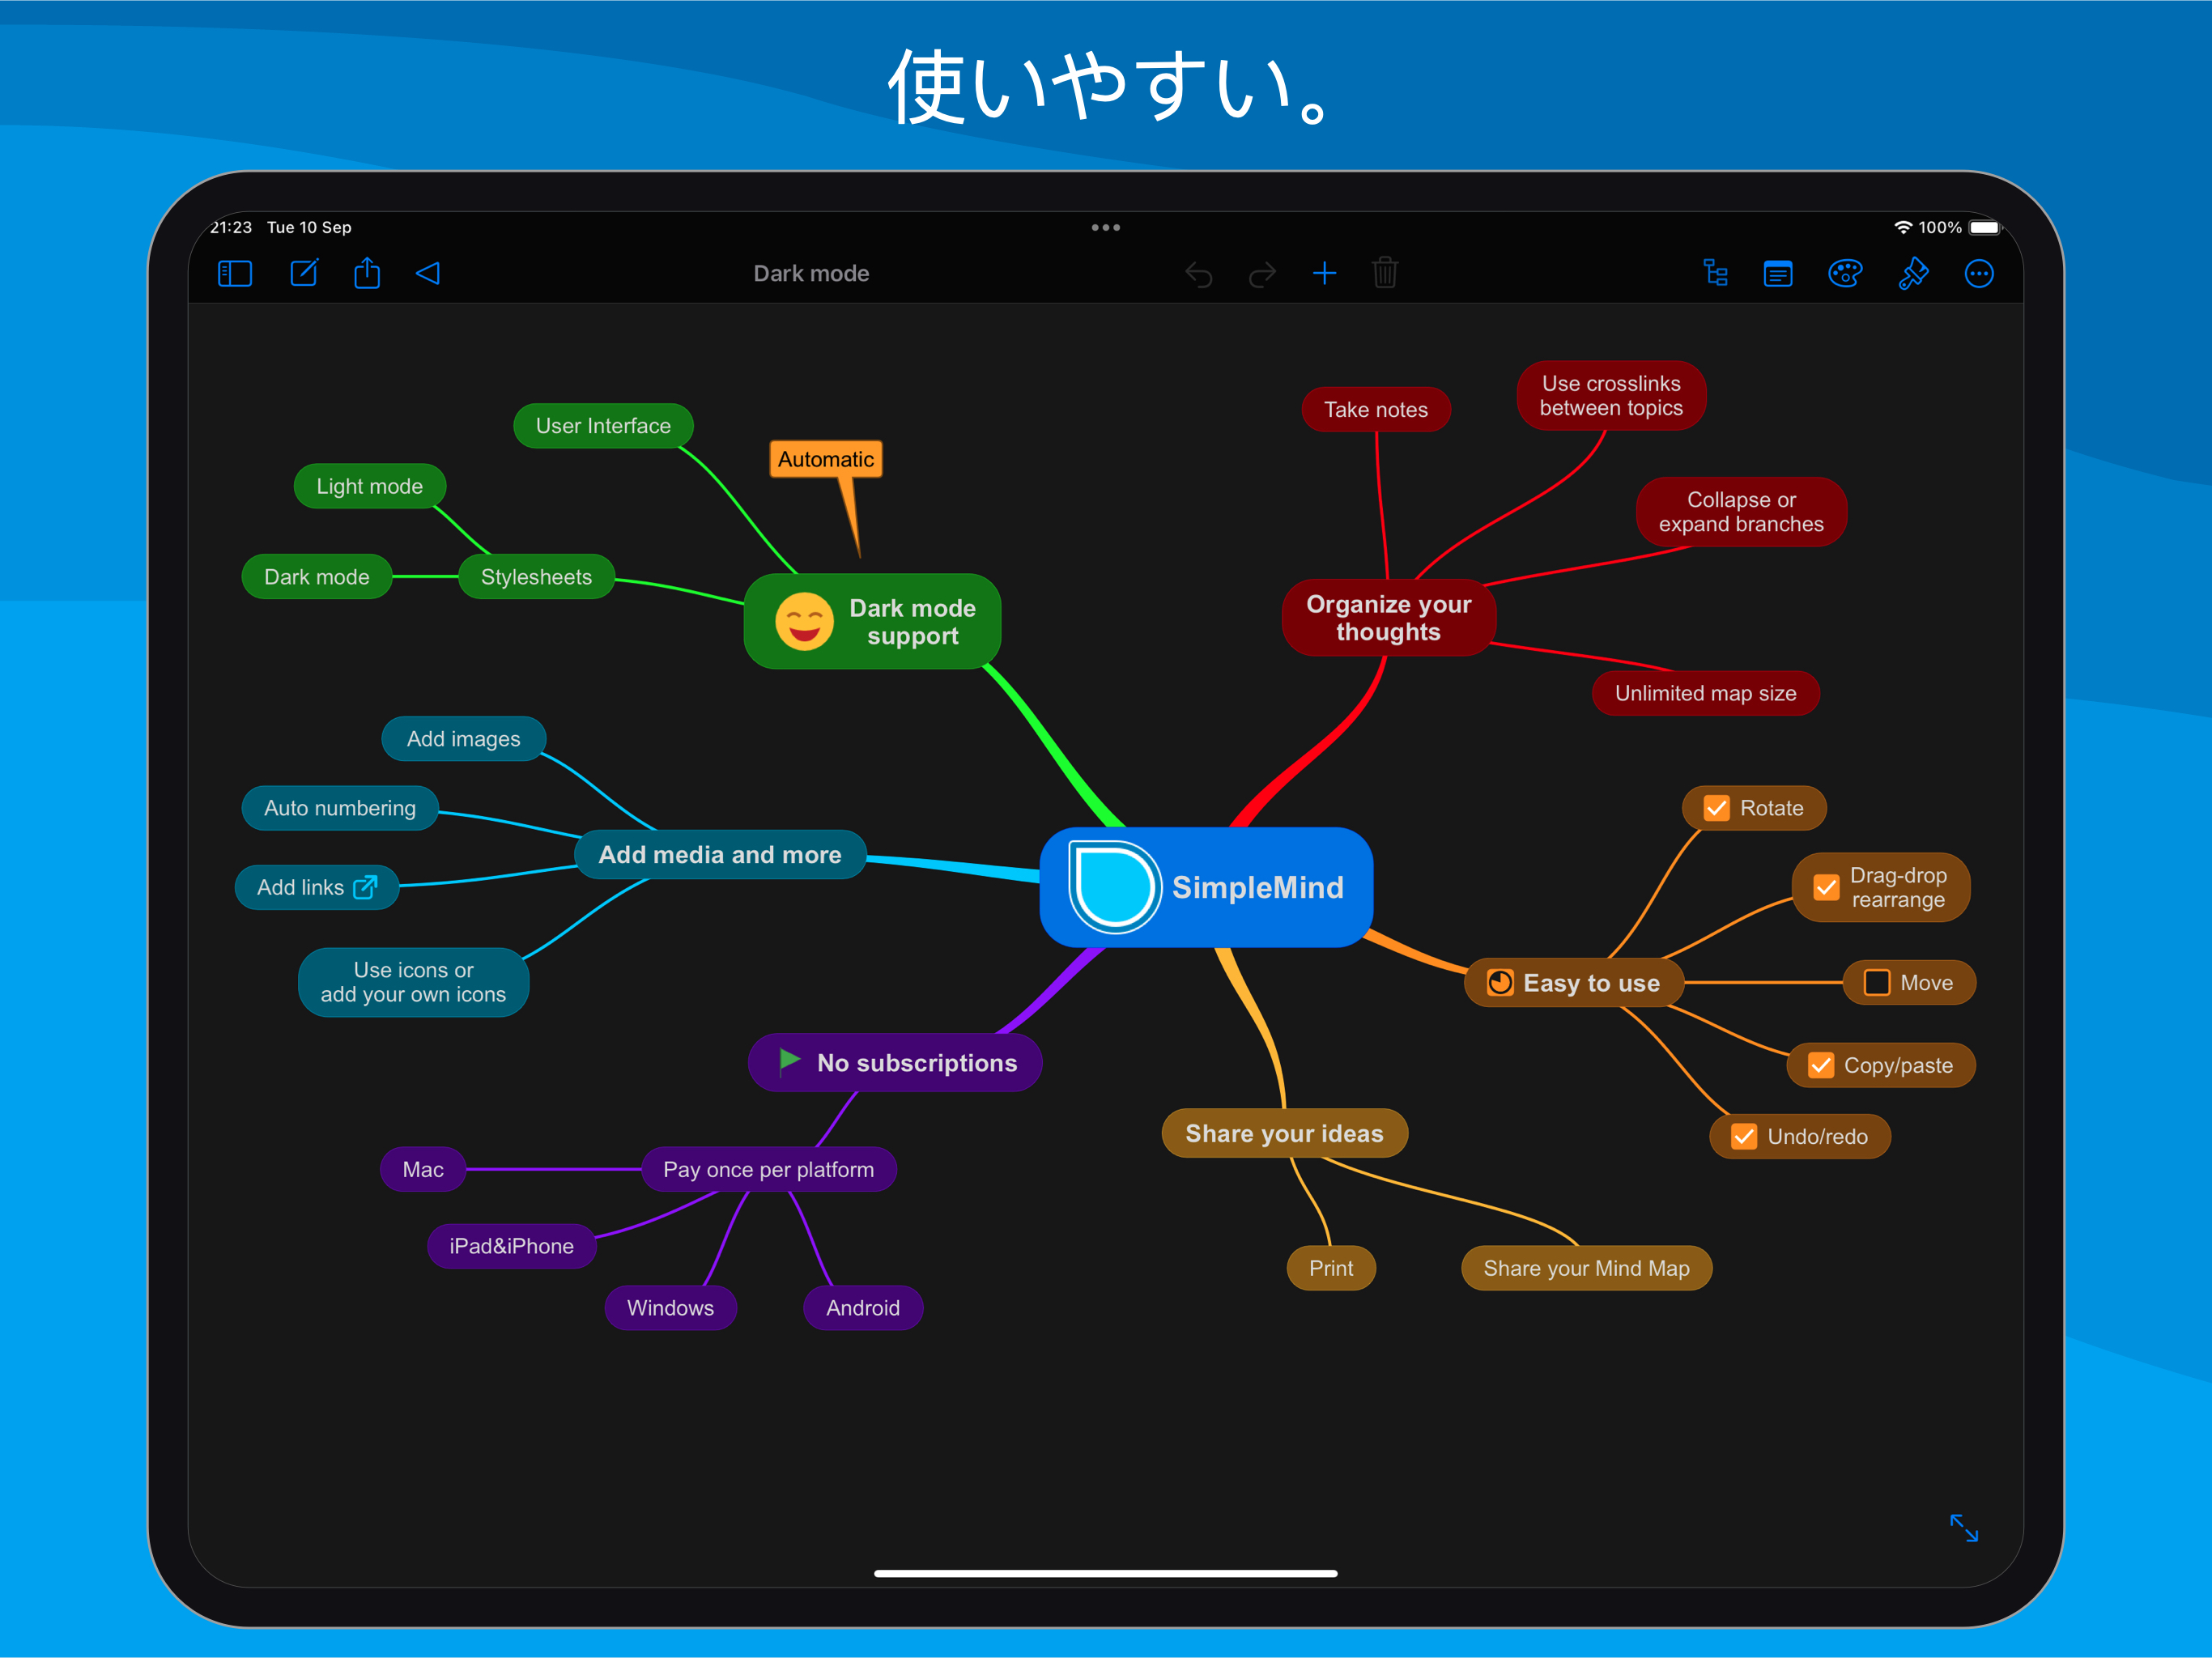
Task: Click the trash delete icon
Action: click(x=1385, y=273)
